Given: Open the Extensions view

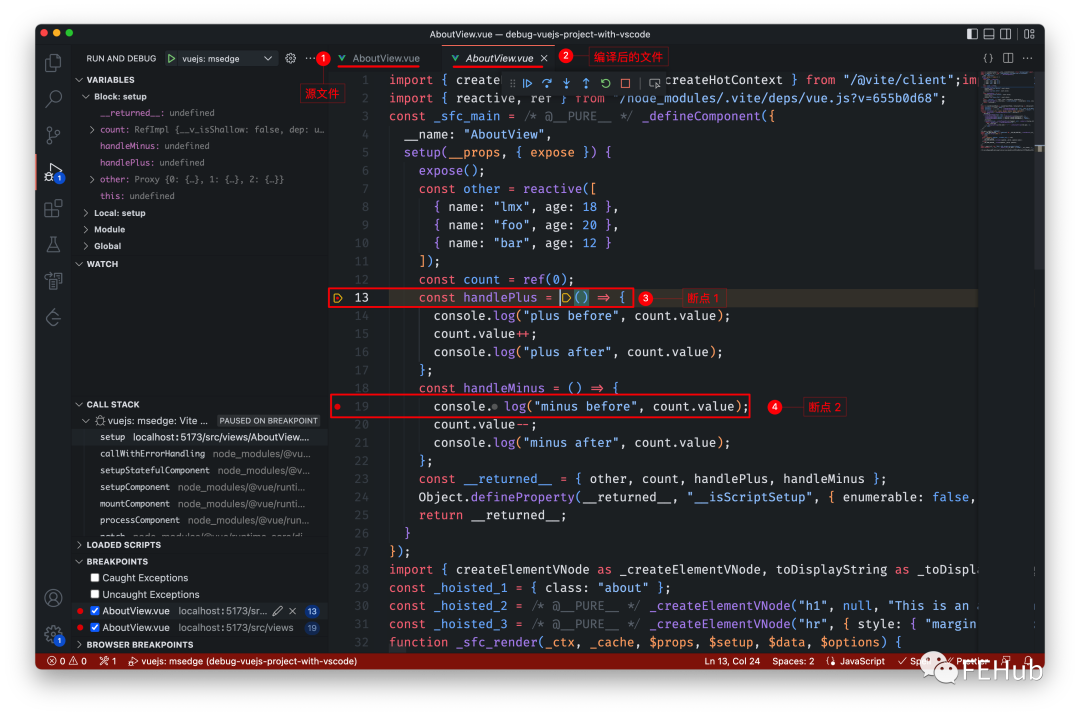Looking at the screenshot, I should click(53, 208).
